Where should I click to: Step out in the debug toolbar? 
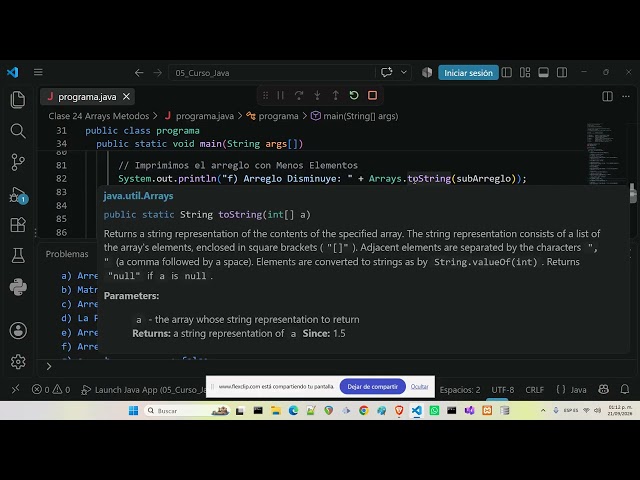point(336,96)
